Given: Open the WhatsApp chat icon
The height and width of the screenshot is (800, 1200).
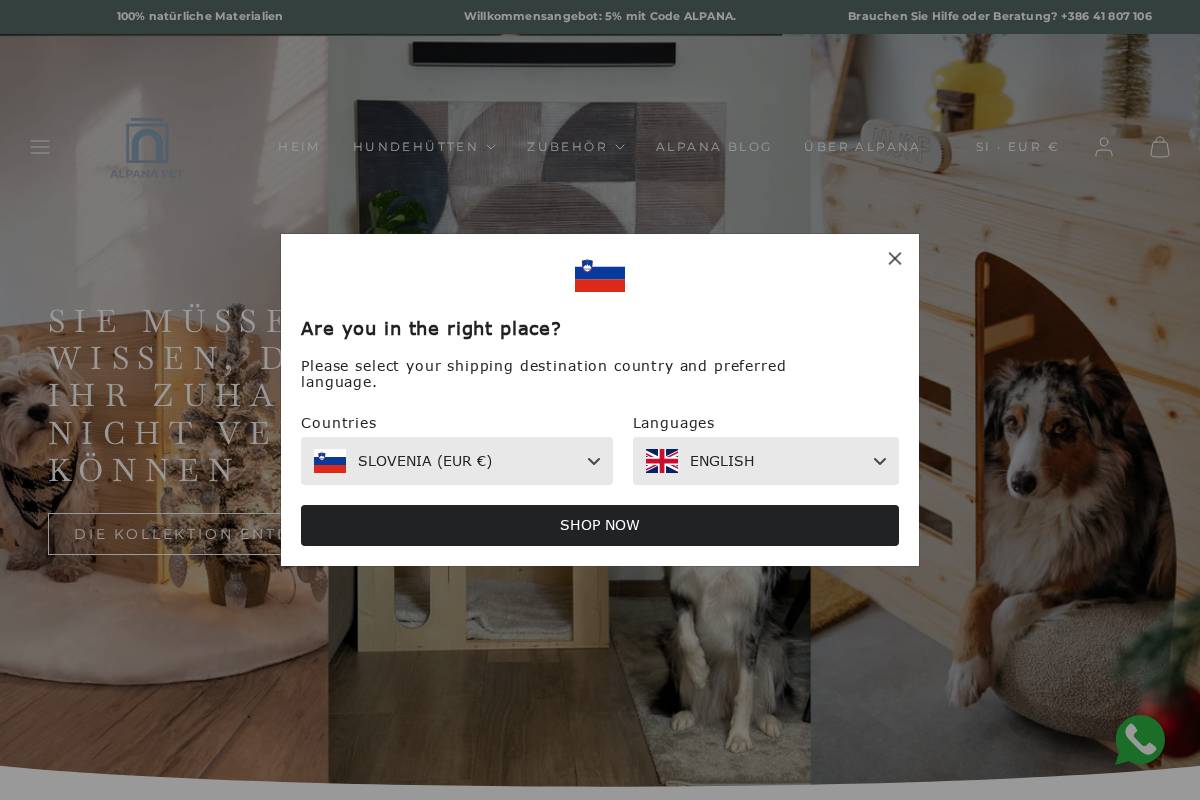Looking at the screenshot, I should [x=1140, y=740].
